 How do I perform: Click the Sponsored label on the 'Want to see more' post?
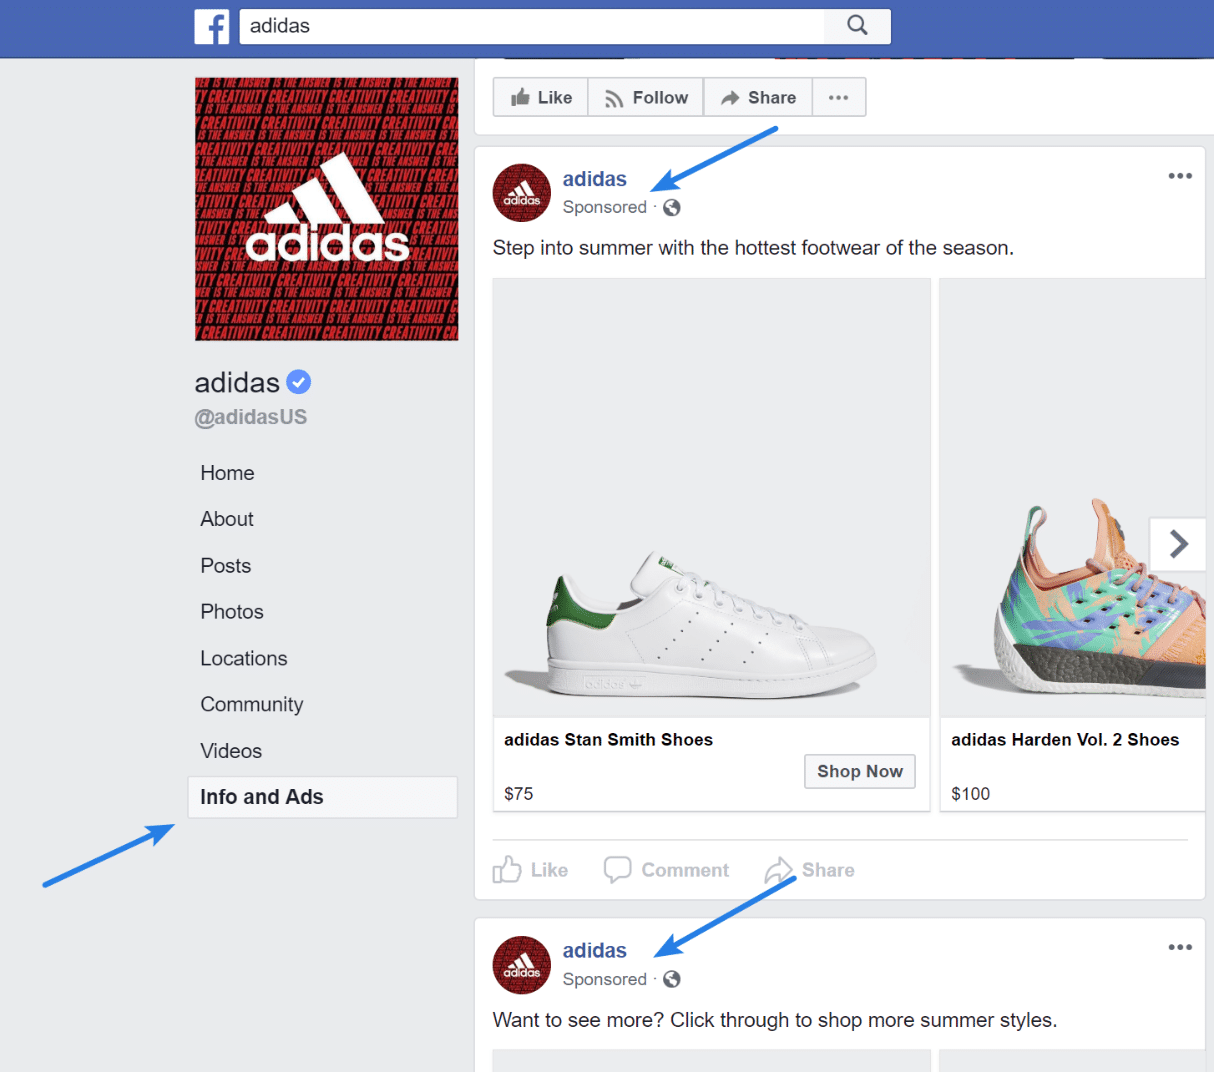point(605,979)
